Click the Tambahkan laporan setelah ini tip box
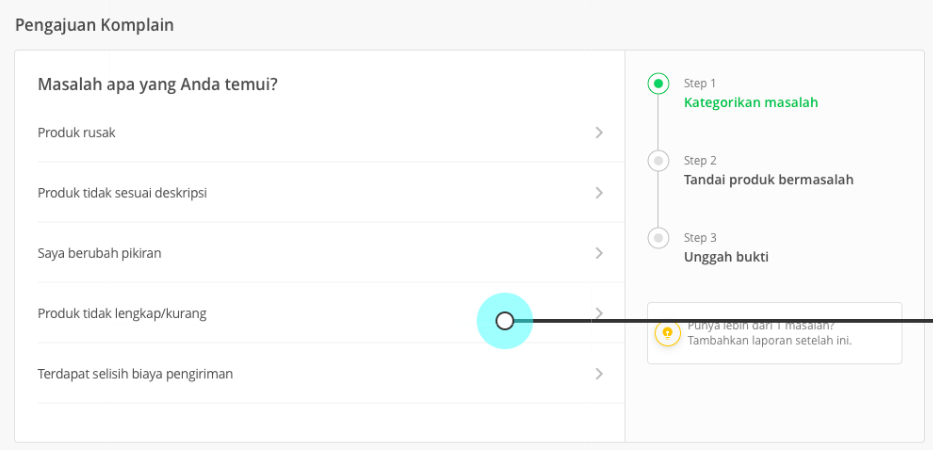This screenshot has height=450, width=933. pos(775,333)
